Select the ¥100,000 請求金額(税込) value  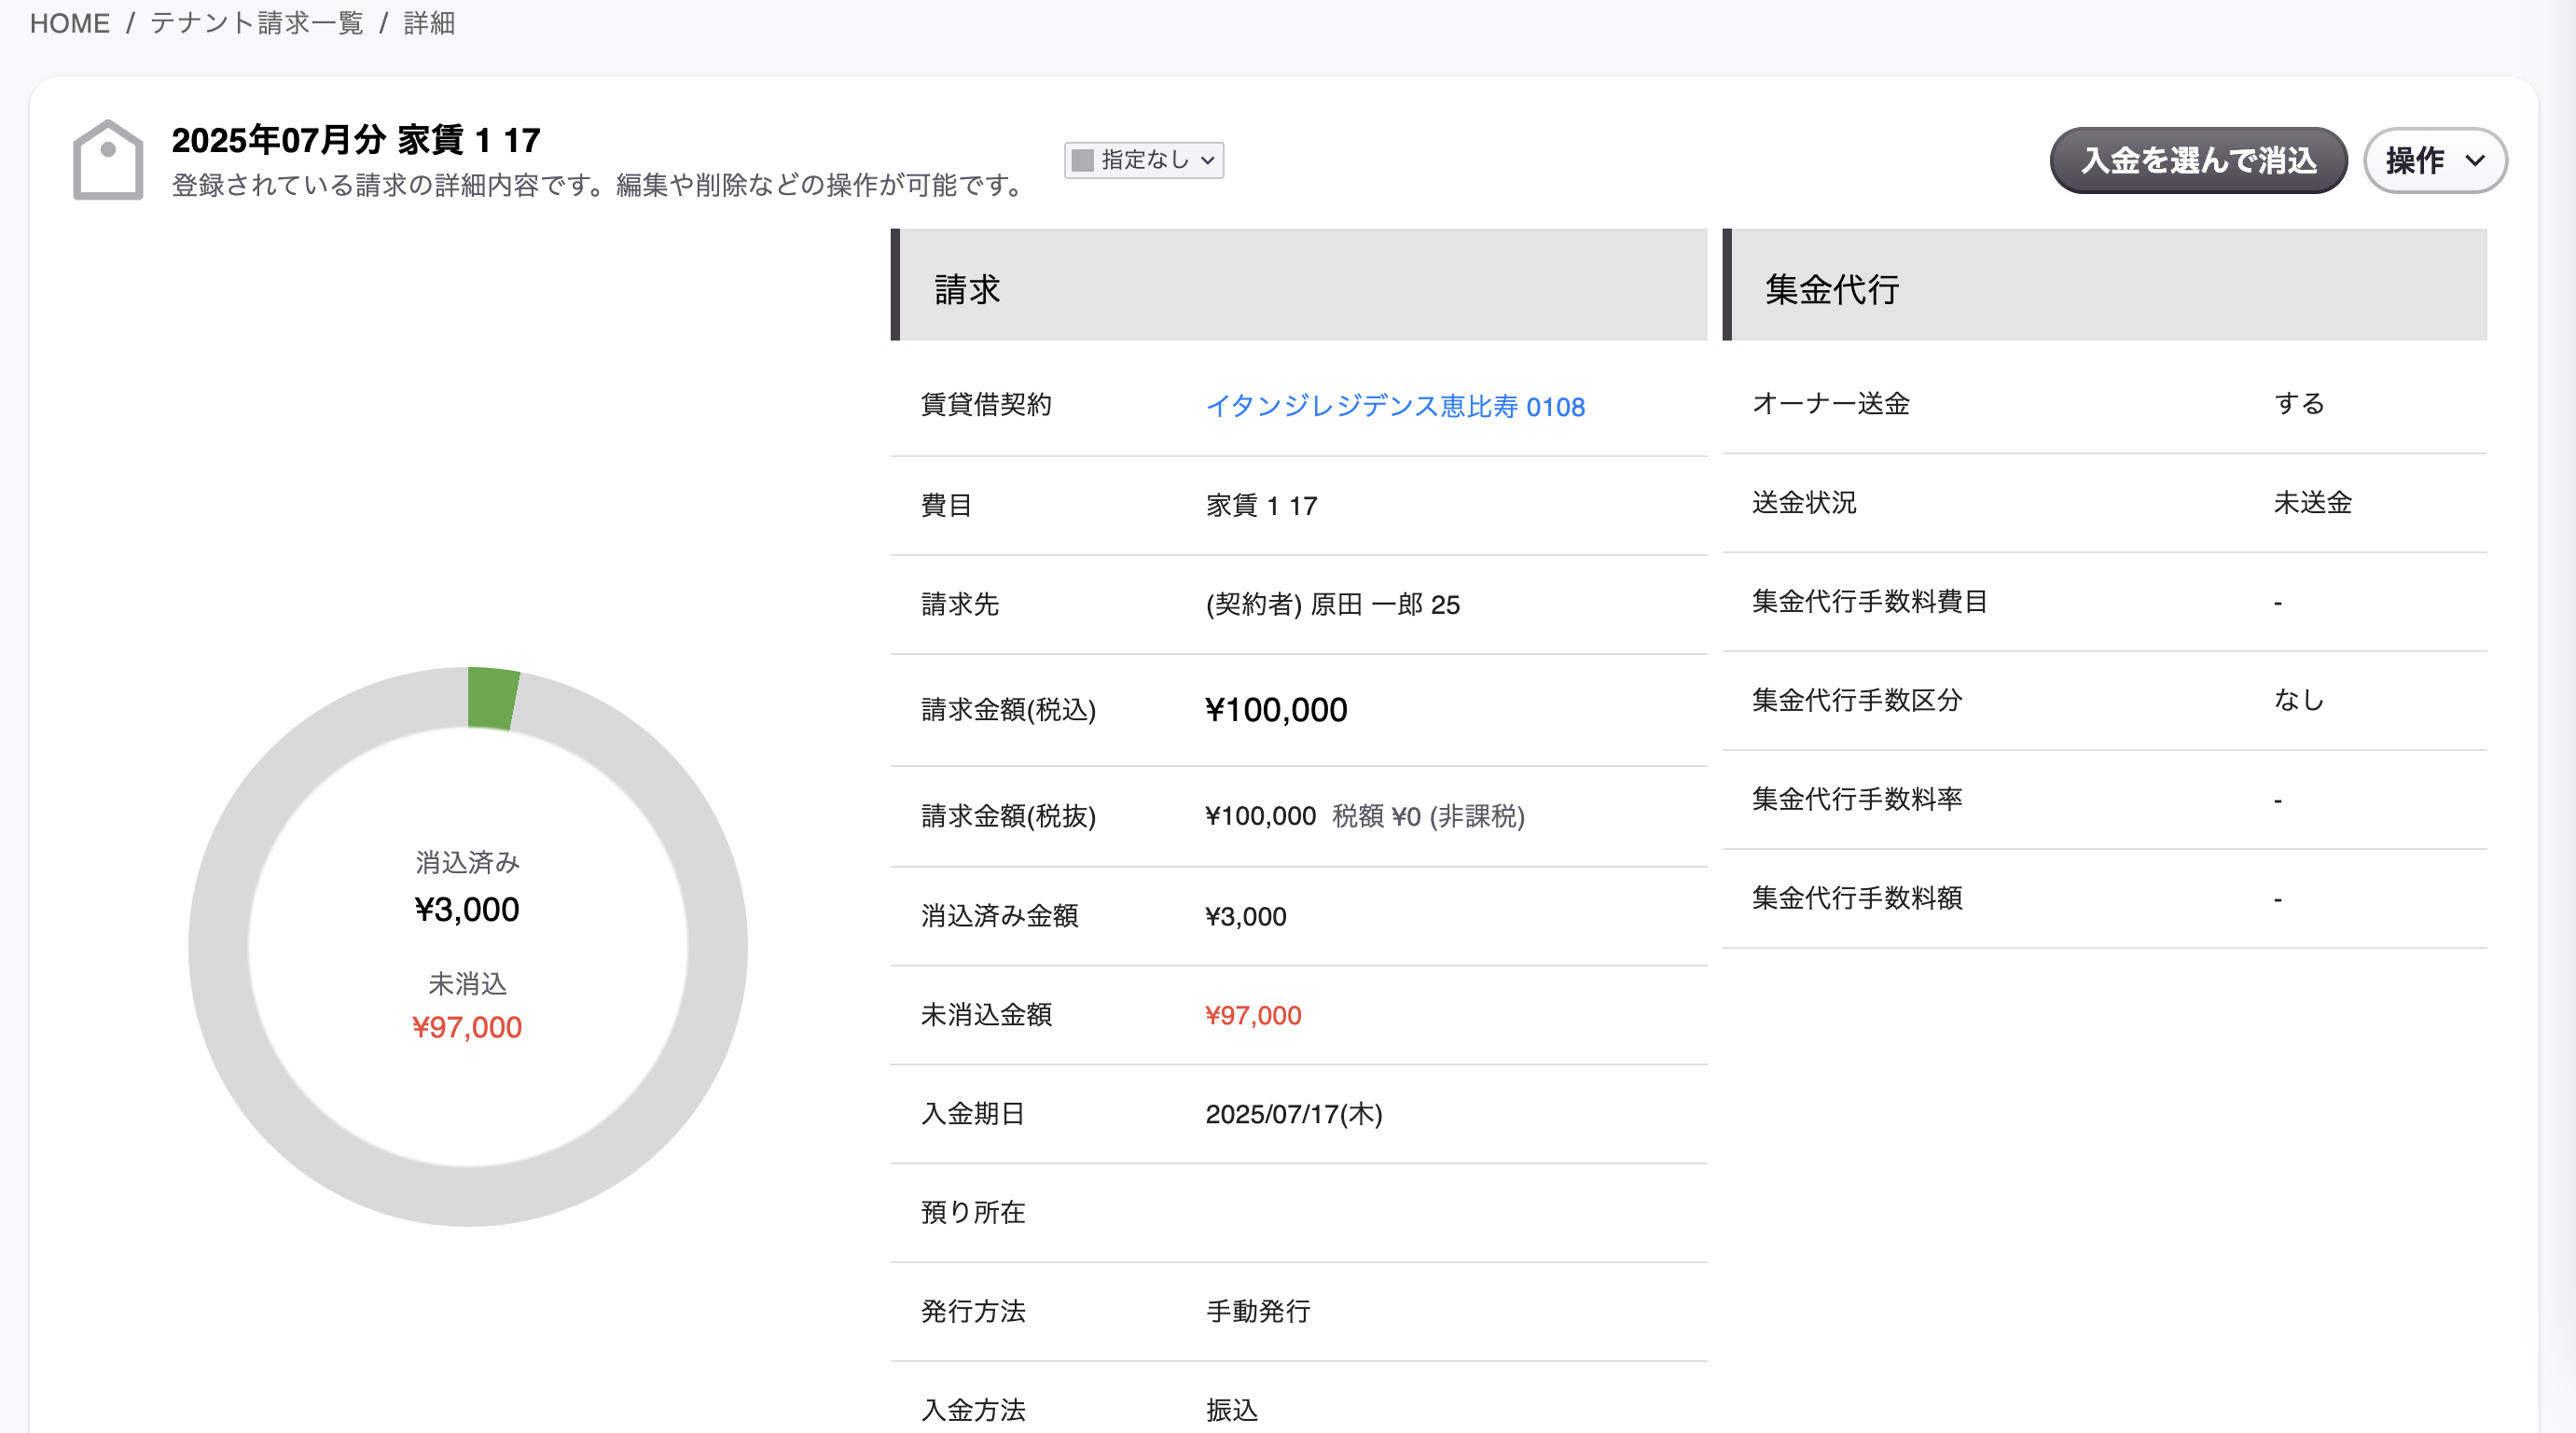coord(1276,710)
